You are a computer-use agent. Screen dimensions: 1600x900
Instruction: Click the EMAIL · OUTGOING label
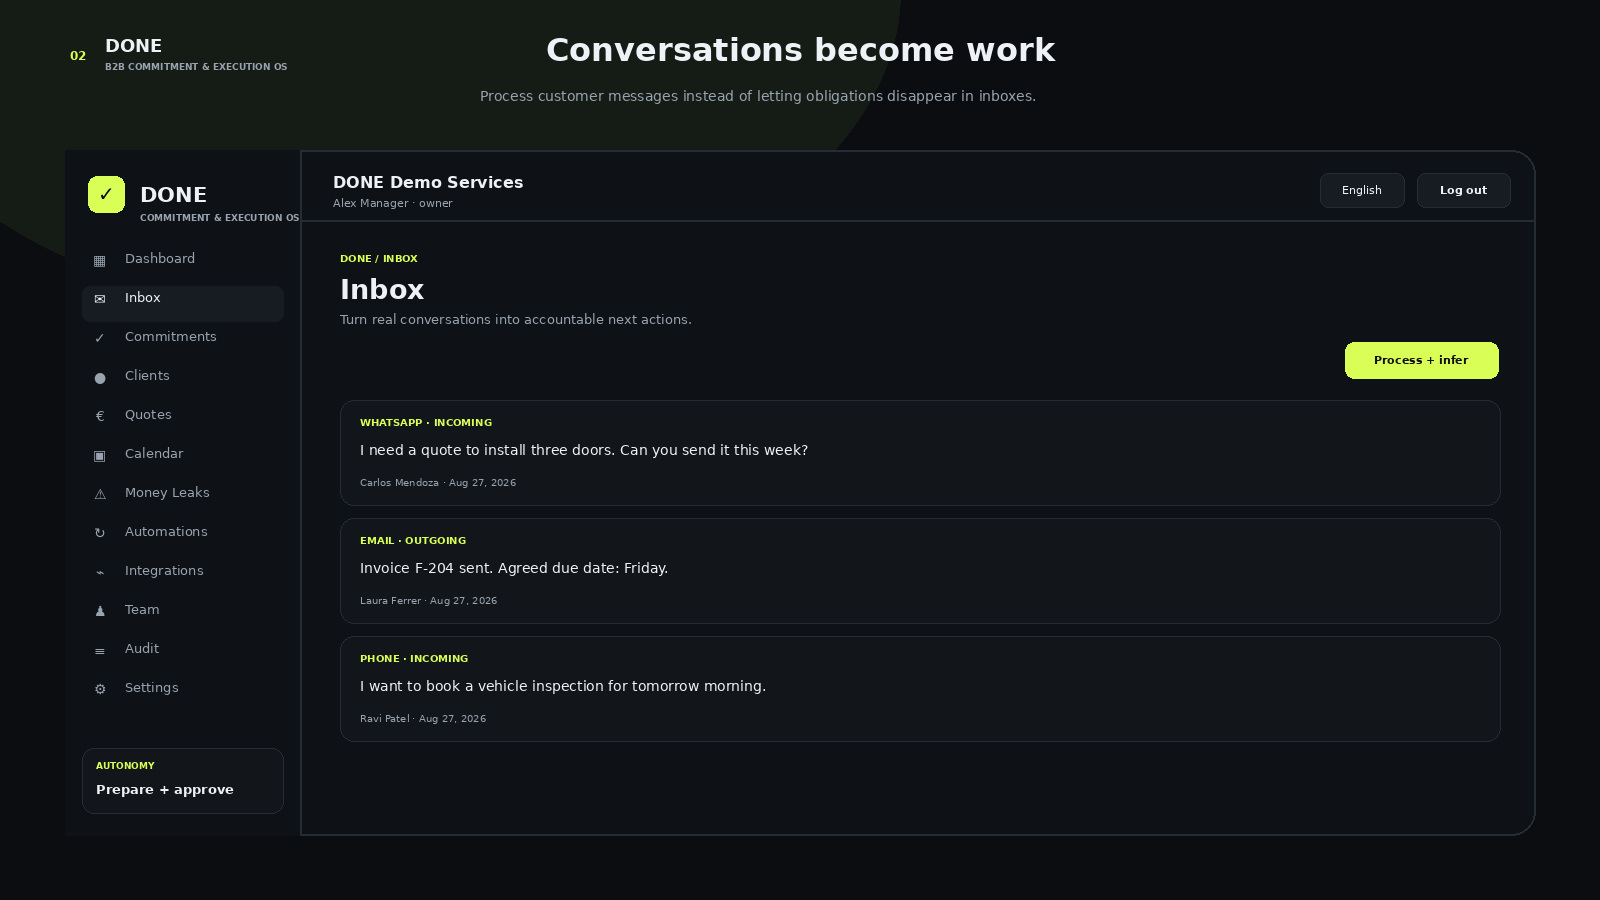click(413, 541)
